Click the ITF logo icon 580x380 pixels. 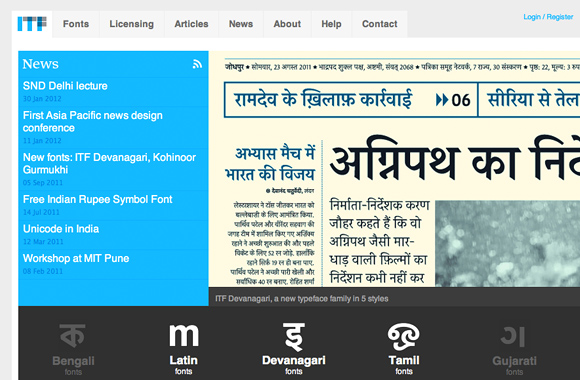32,24
